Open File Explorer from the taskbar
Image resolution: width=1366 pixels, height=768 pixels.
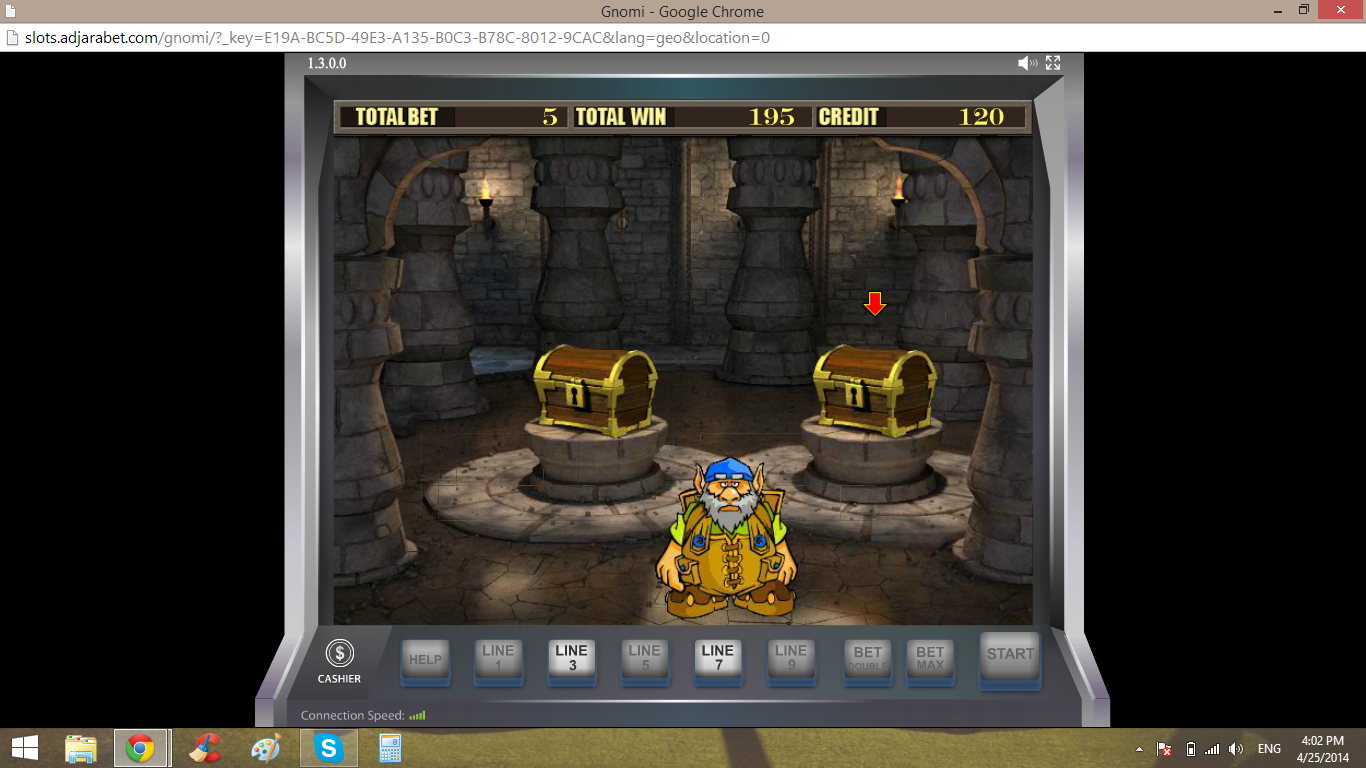[80, 748]
